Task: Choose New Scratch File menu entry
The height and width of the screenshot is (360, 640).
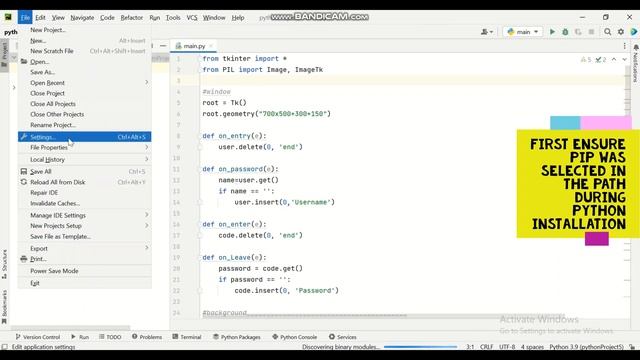Action: point(84,51)
